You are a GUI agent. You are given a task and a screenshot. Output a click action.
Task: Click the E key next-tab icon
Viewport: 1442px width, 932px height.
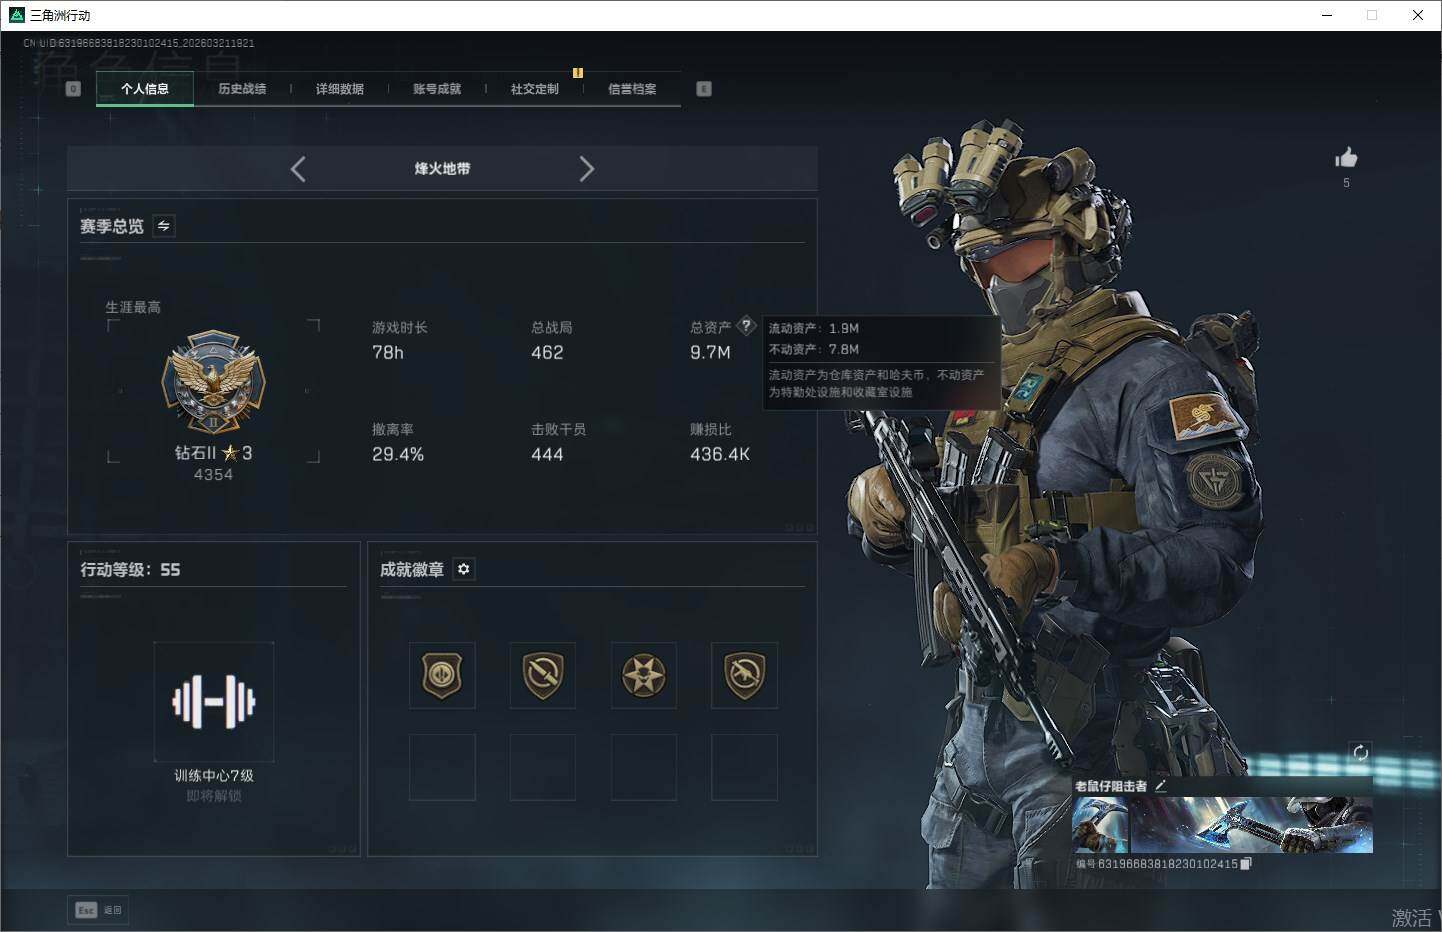pos(704,89)
